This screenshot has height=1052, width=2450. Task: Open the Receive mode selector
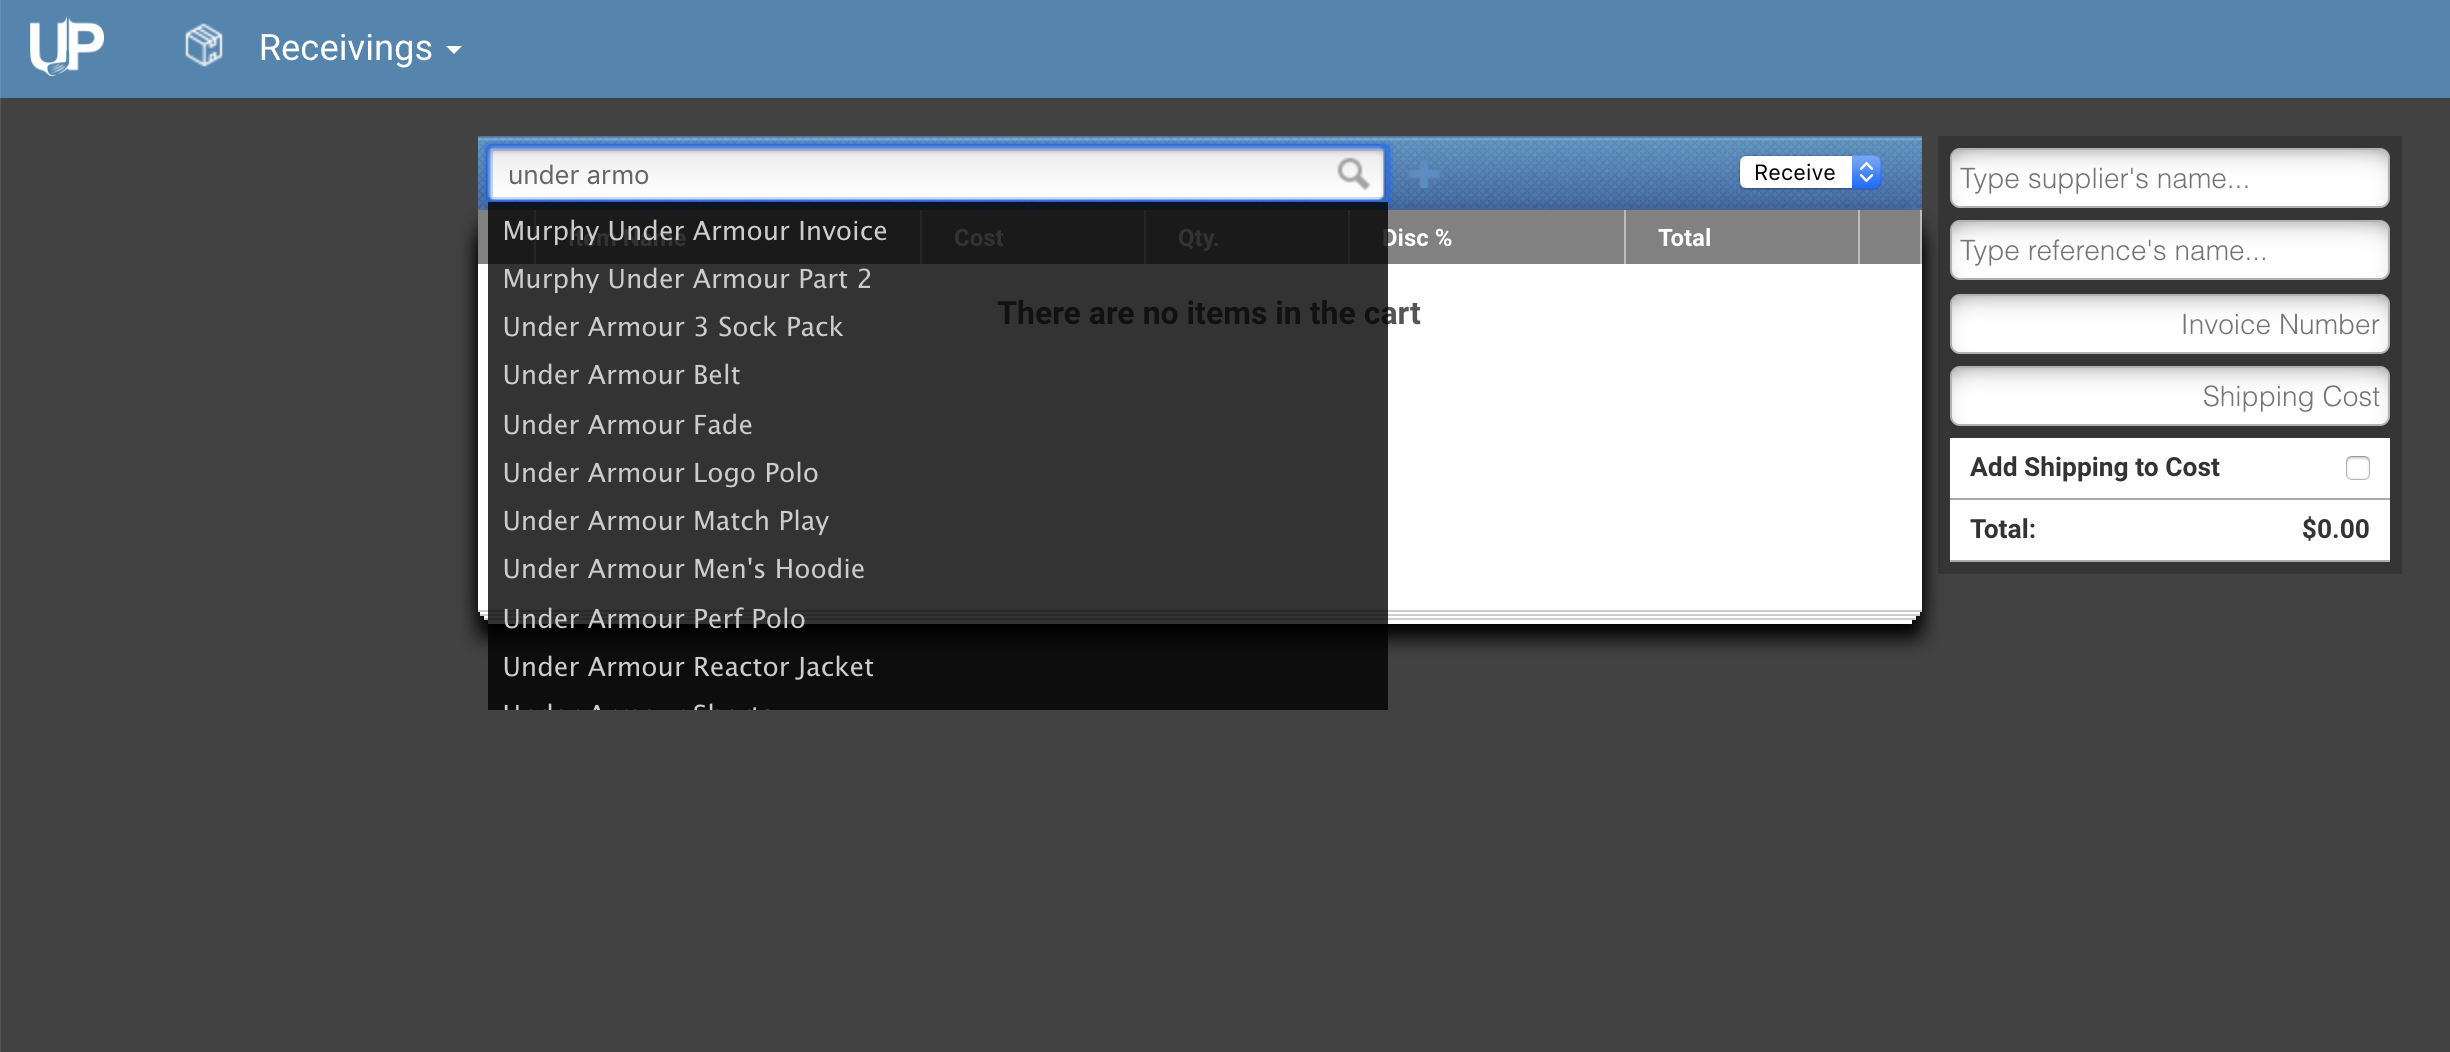point(1810,172)
